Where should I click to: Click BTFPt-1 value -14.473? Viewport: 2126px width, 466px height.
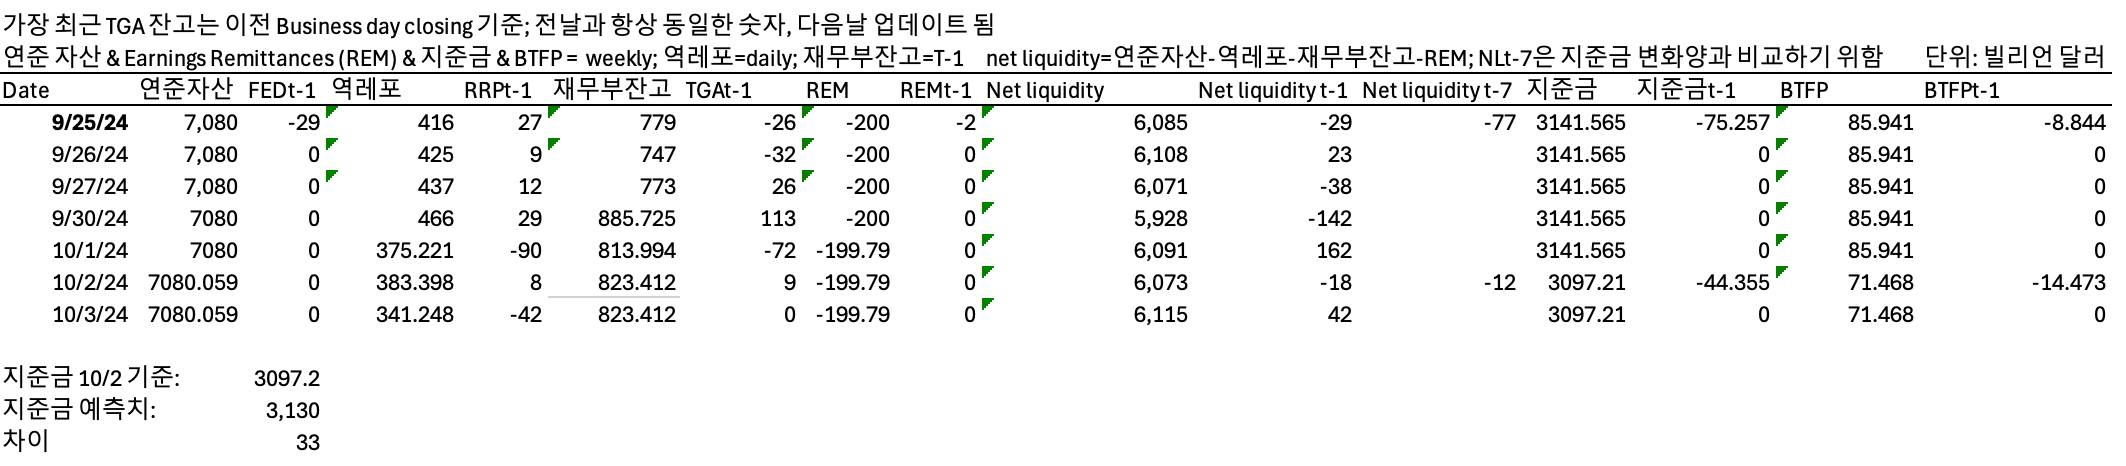click(2069, 283)
